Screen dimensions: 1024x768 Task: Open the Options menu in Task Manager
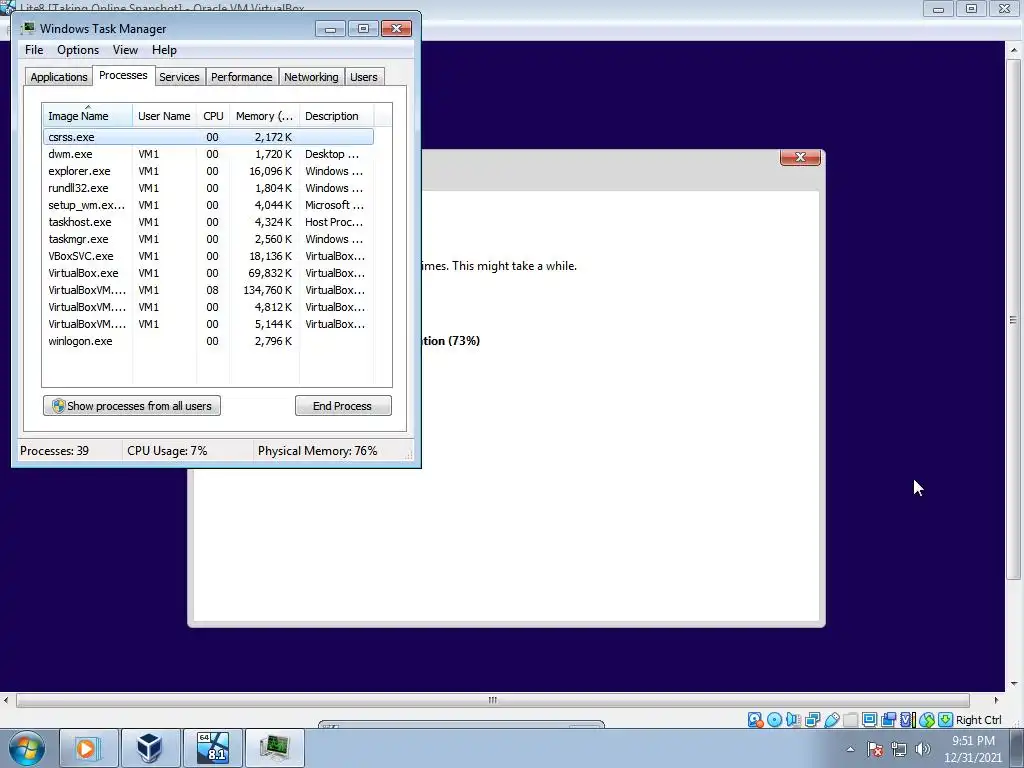click(x=78, y=50)
